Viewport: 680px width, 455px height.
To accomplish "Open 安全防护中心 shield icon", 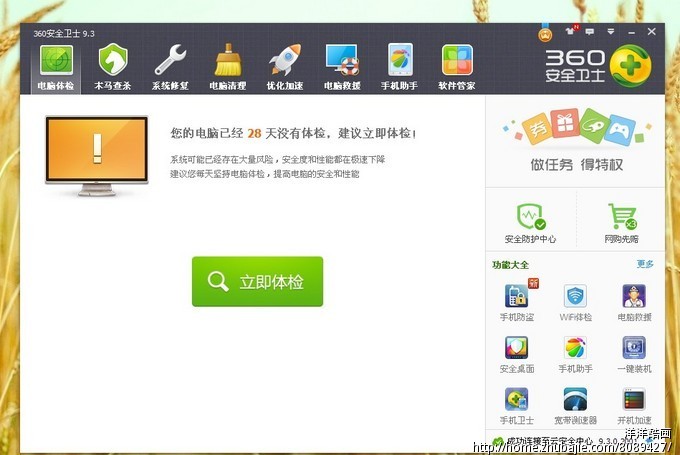I will point(530,223).
